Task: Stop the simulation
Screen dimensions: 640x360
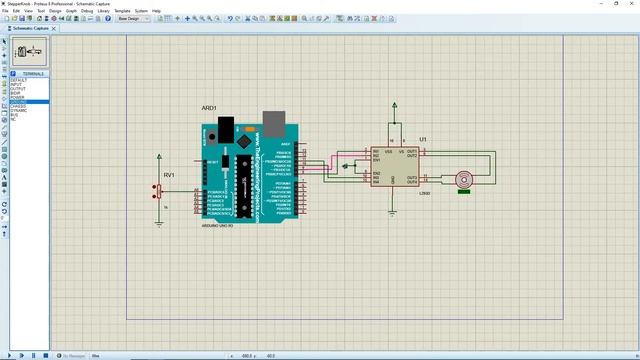Action: [x=46, y=356]
